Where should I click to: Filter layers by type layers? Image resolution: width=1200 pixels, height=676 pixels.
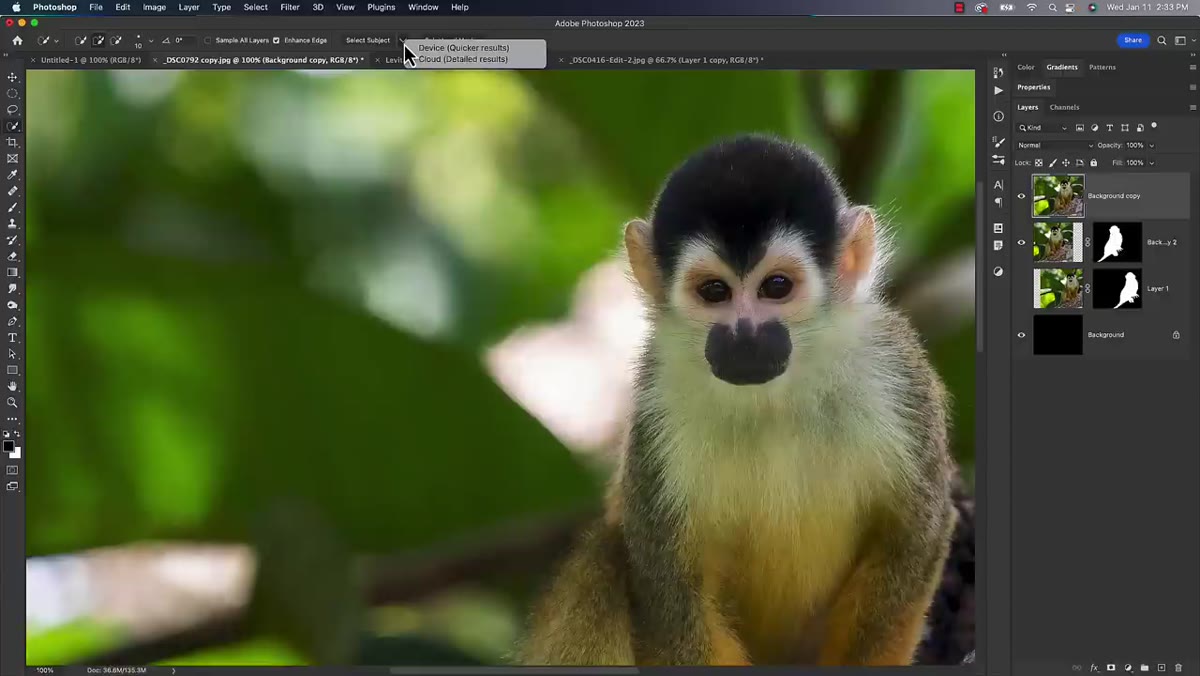1110,128
